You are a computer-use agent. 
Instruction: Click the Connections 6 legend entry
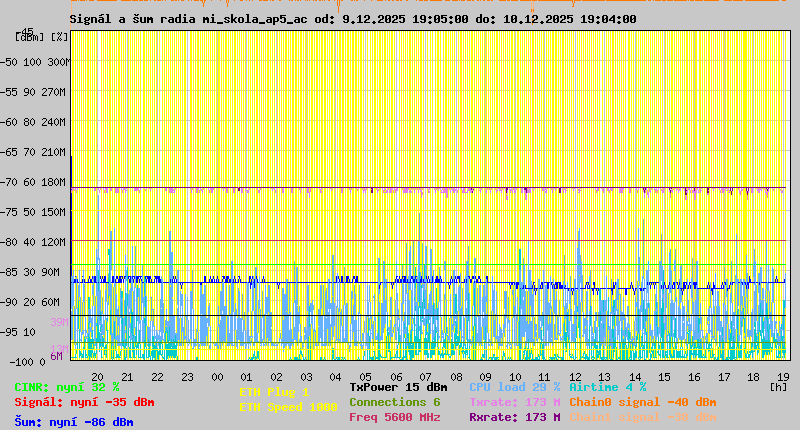point(394,402)
